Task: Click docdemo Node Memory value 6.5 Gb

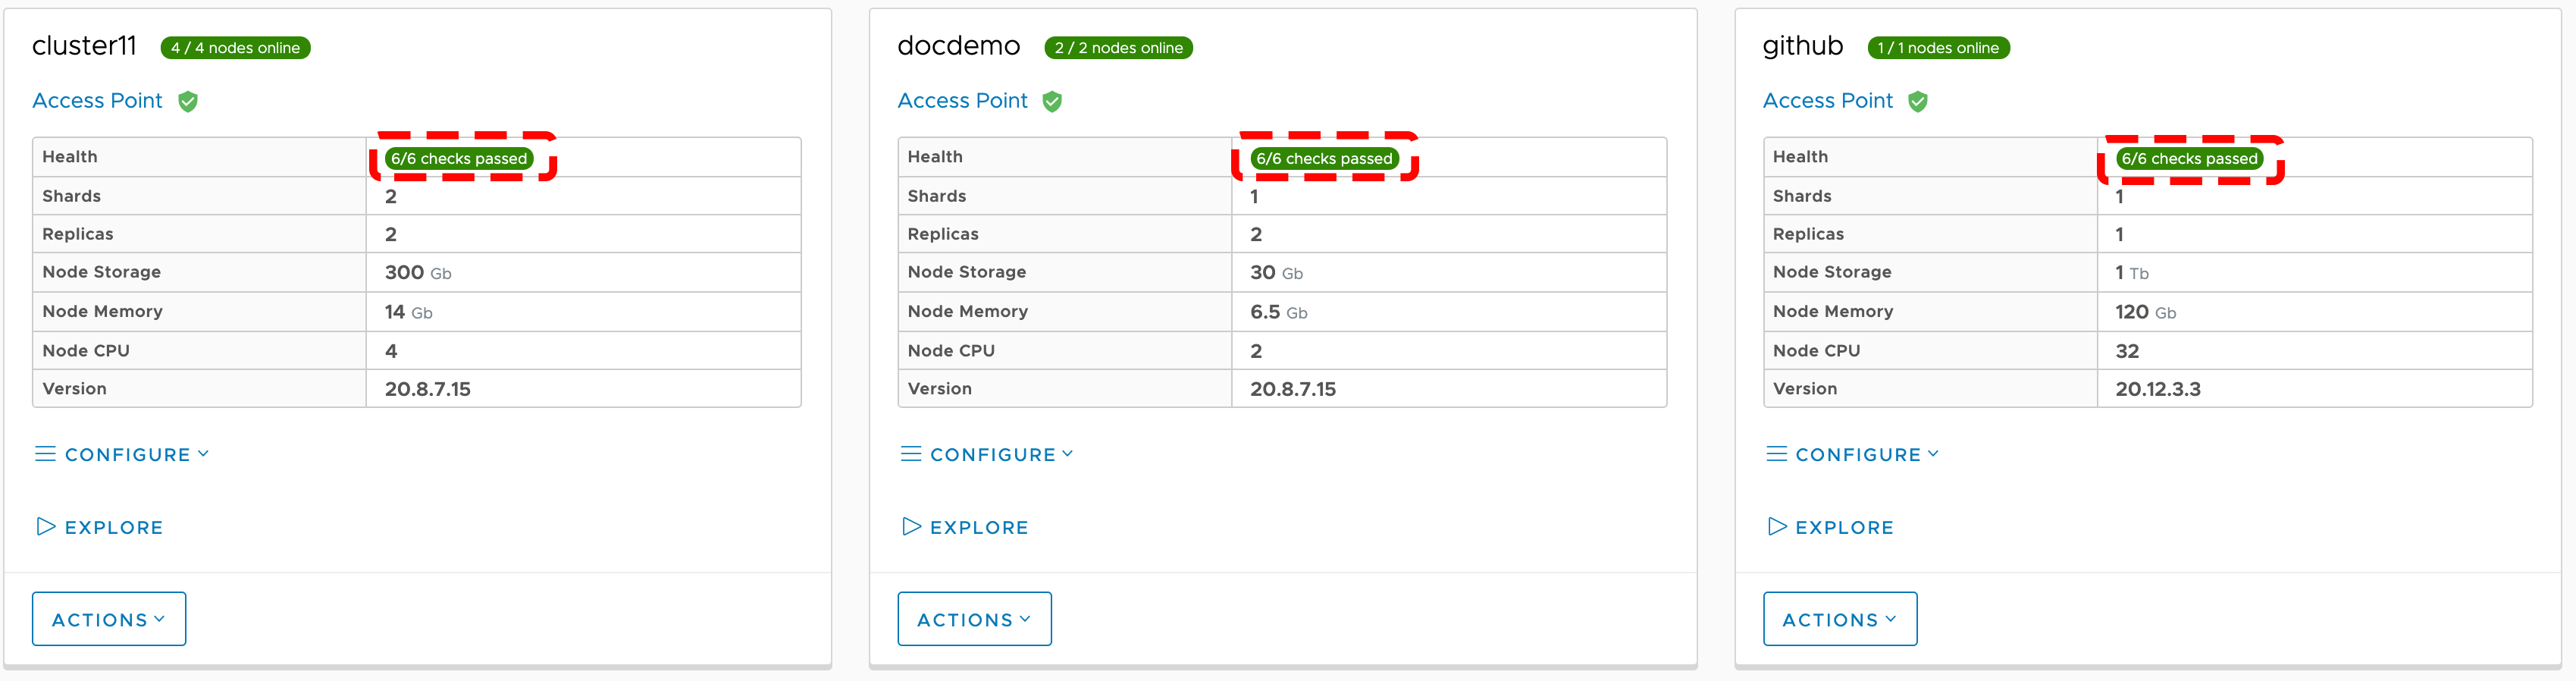Action: (1278, 312)
